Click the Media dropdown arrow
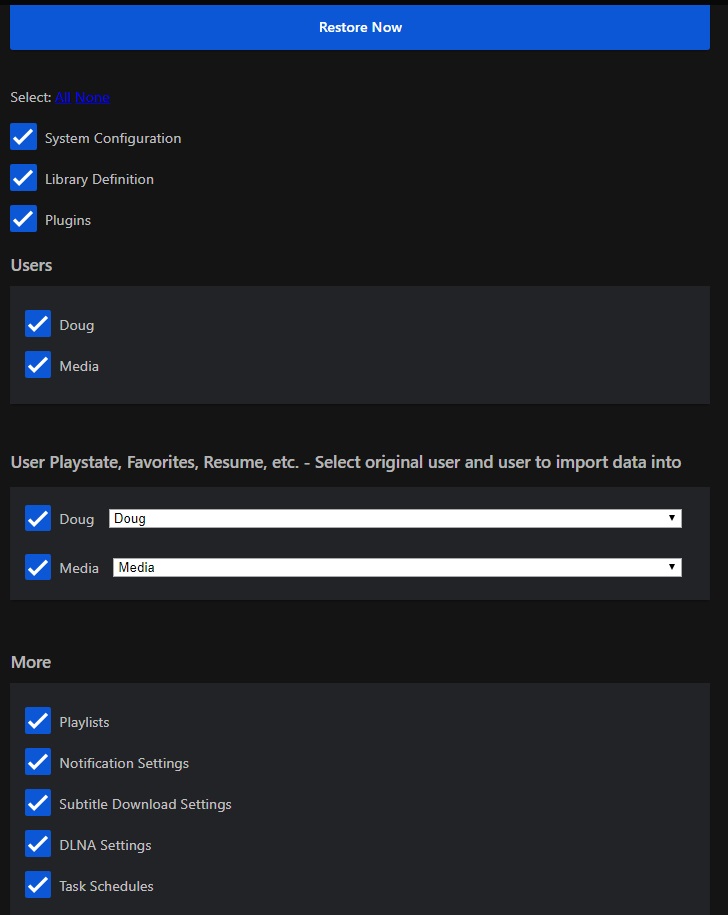728x915 pixels. click(674, 568)
